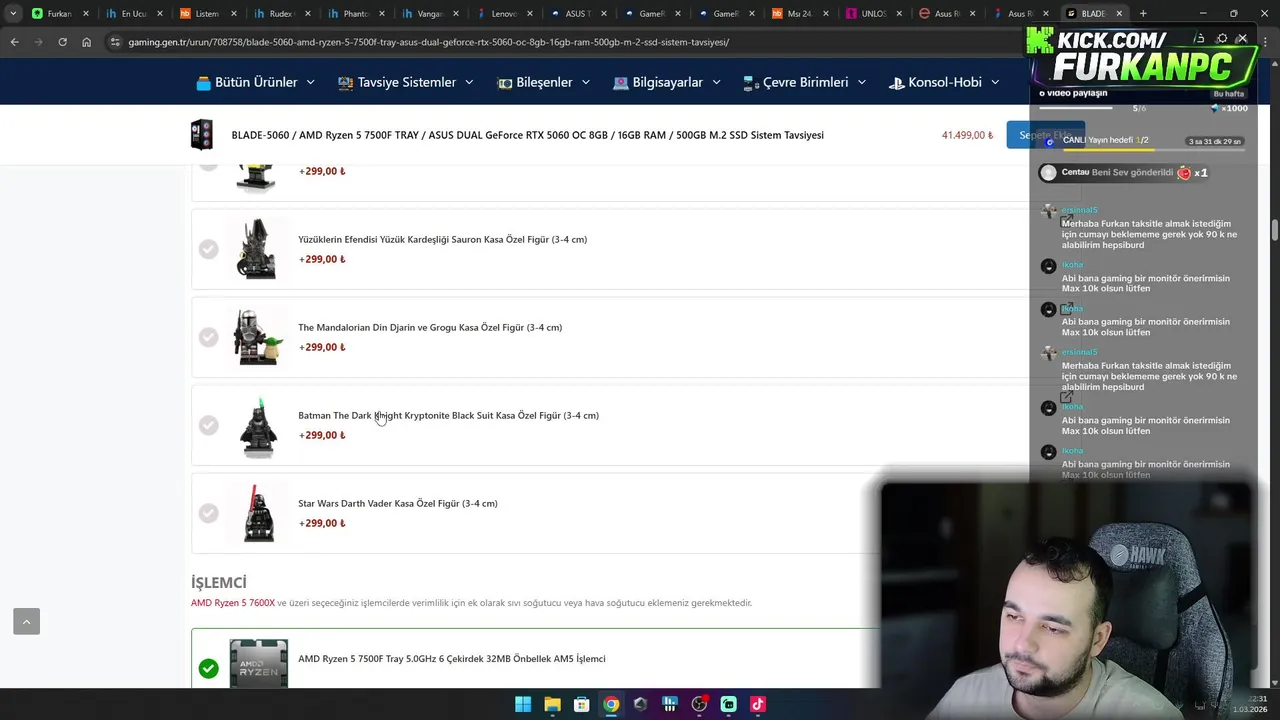Click the Mandalorian Din Djarin figure title

[430, 328]
